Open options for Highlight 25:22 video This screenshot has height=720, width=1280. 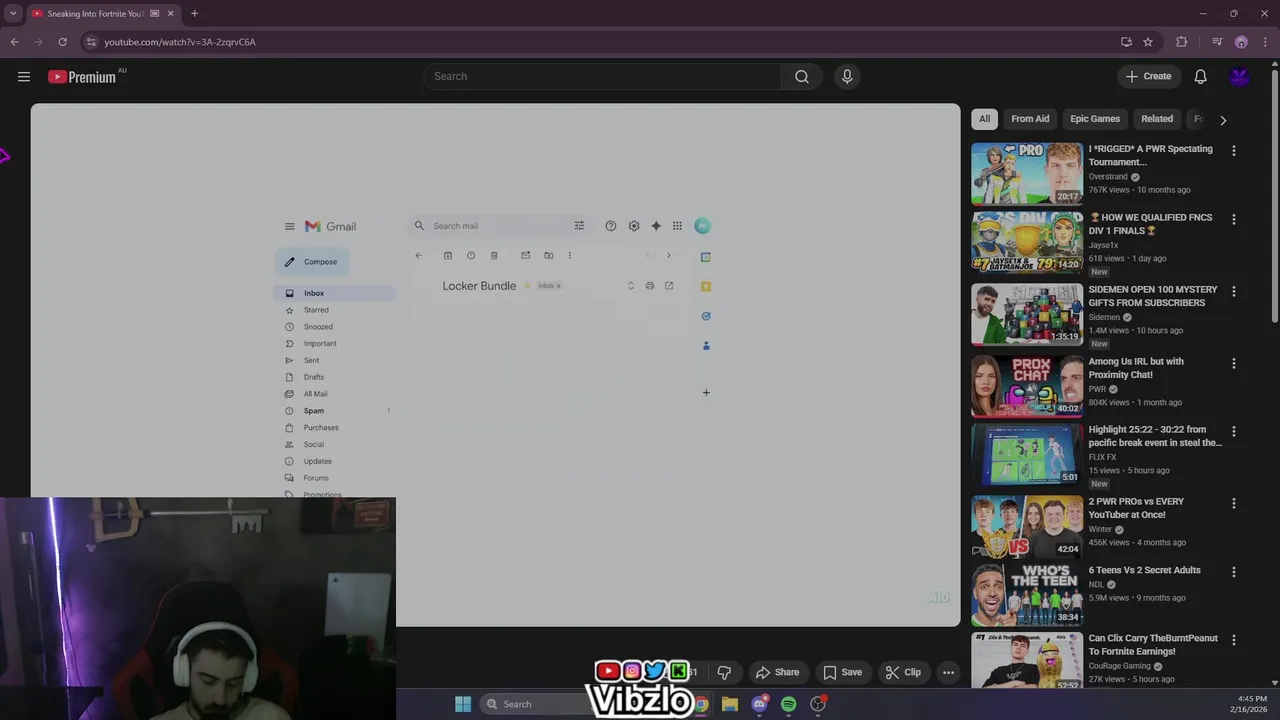(1233, 431)
